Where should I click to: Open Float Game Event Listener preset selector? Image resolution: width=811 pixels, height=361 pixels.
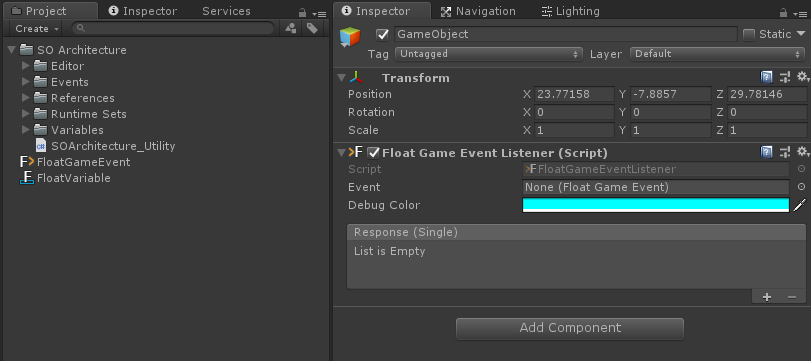click(785, 152)
